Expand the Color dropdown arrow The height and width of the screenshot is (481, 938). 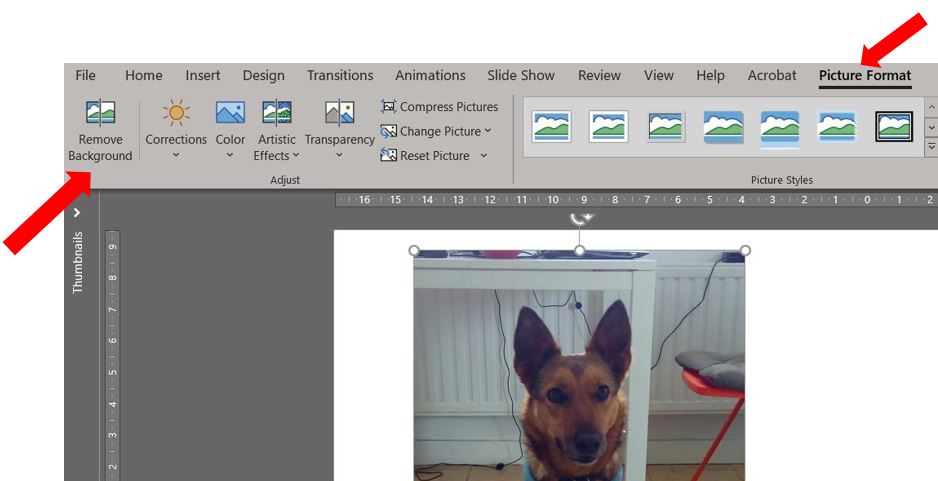pyautogui.click(x=230, y=156)
